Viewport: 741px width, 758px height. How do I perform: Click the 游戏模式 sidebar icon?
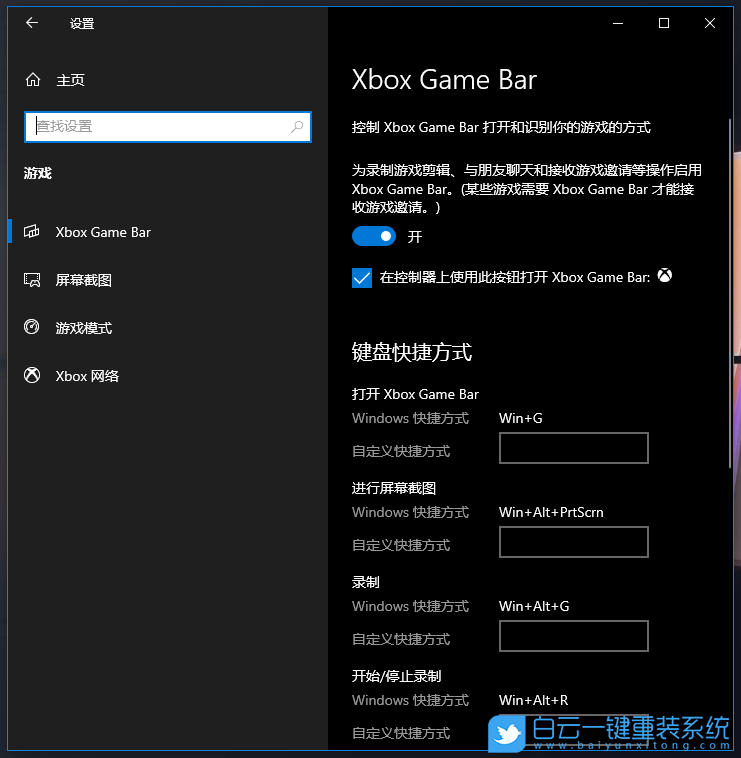32,327
